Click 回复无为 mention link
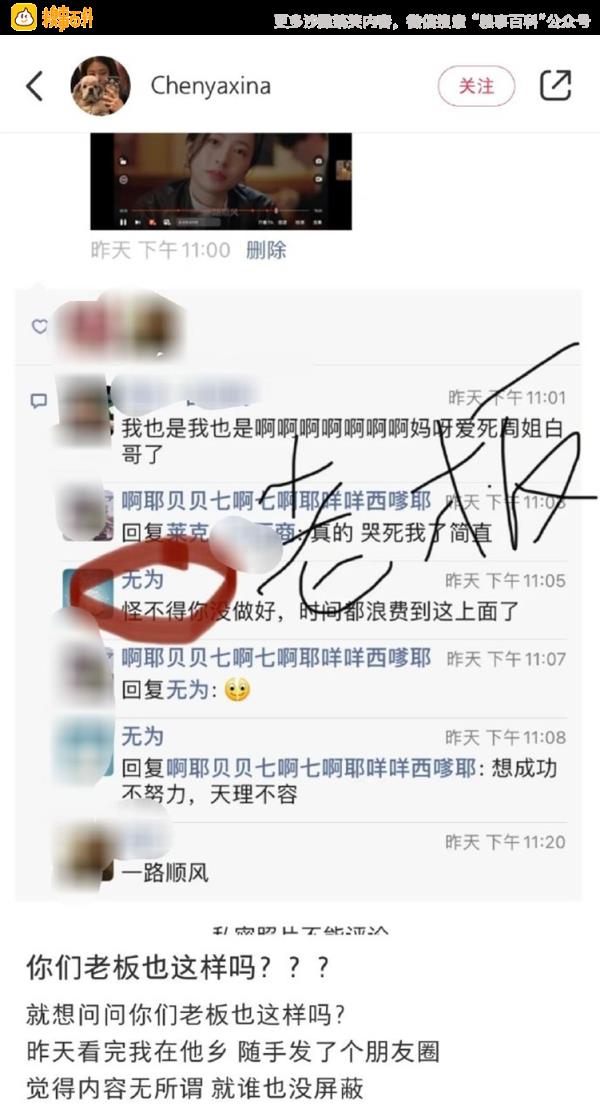 187,690
